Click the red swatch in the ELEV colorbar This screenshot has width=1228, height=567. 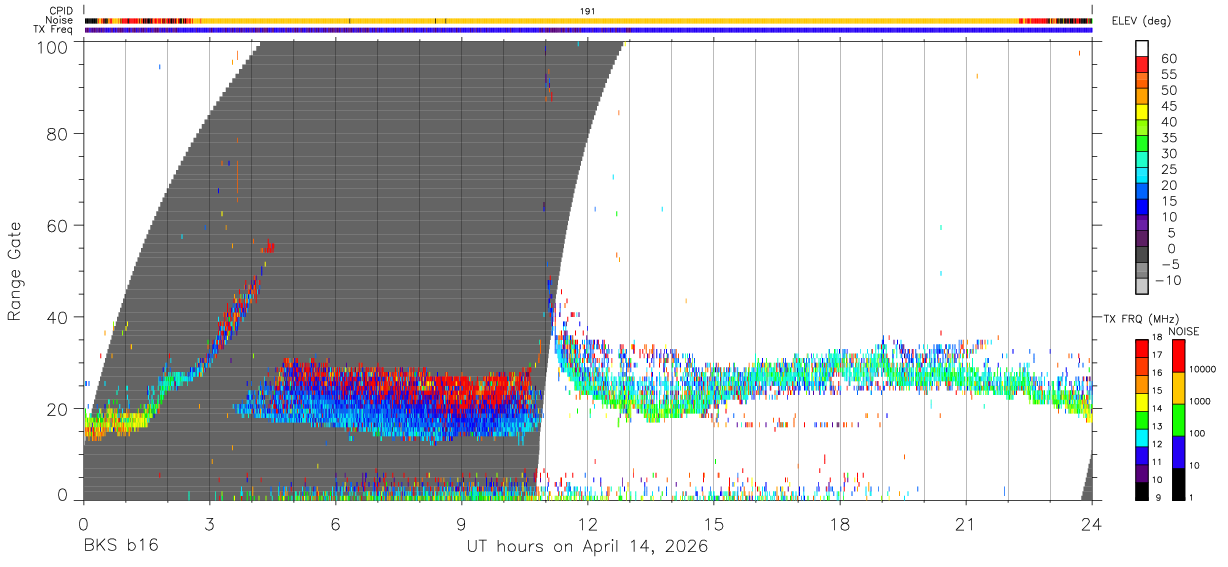click(x=1142, y=66)
